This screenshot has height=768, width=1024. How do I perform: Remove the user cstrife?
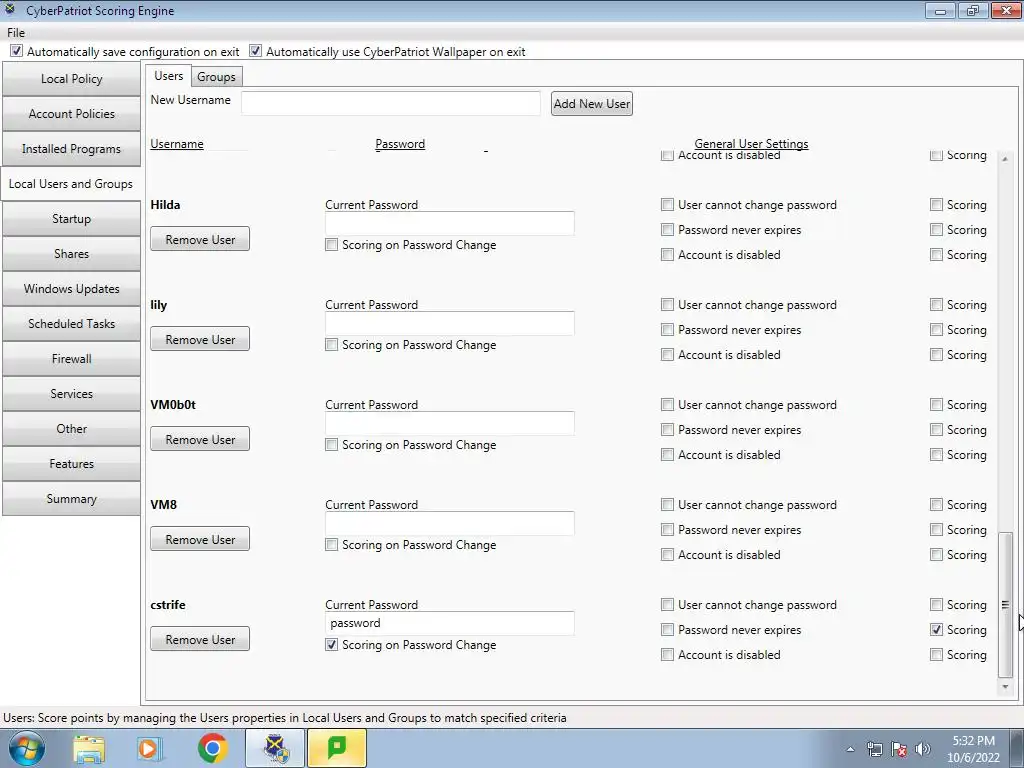click(200, 639)
